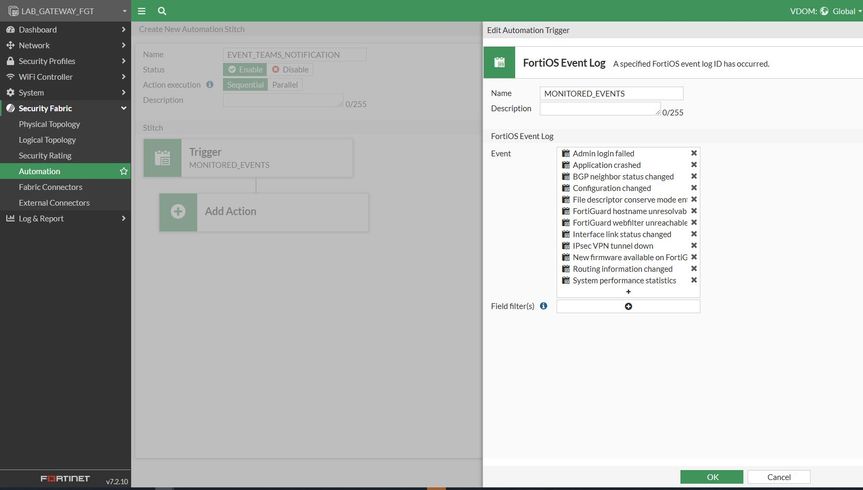
Task: Choose Sequential action execution
Action: pyautogui.click(x=245, y=85)
